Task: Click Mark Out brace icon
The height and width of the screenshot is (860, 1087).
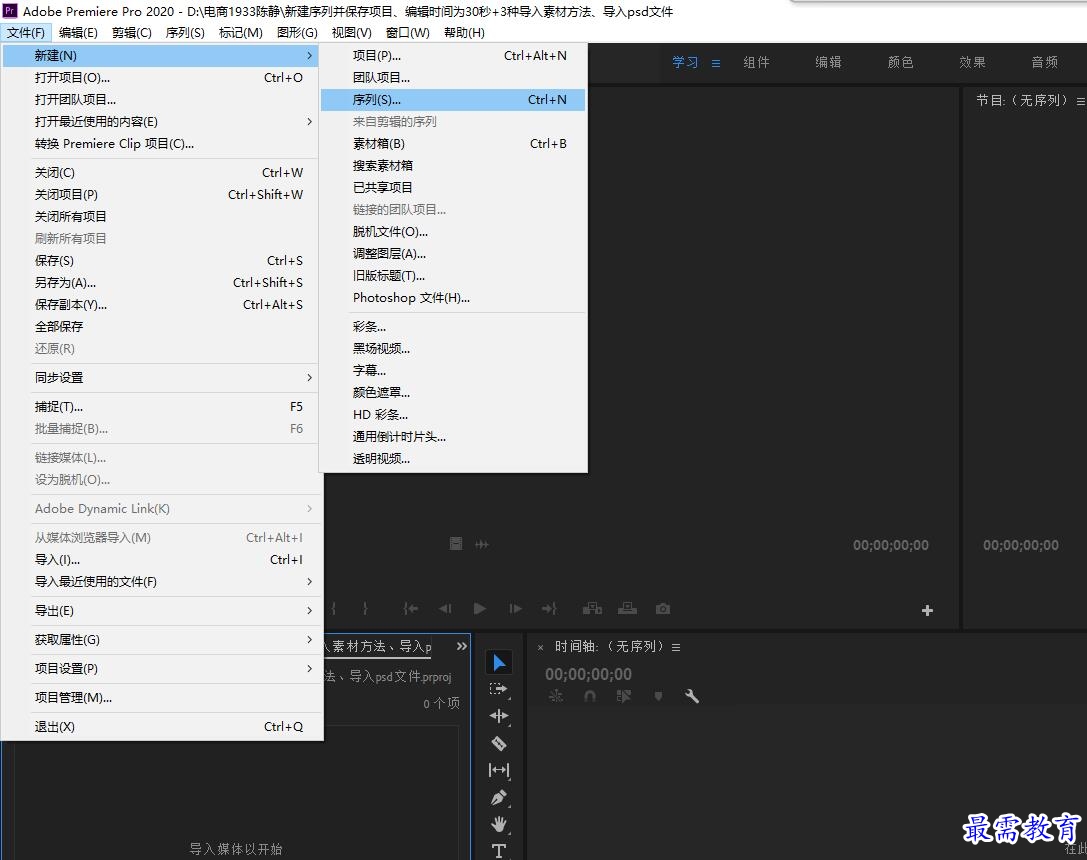Action: click(x=365, y=608)
